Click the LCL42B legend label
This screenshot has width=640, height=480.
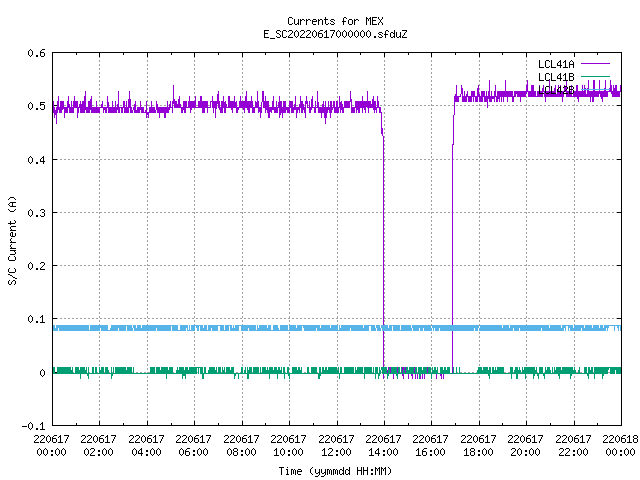click(x=556, y=90)
